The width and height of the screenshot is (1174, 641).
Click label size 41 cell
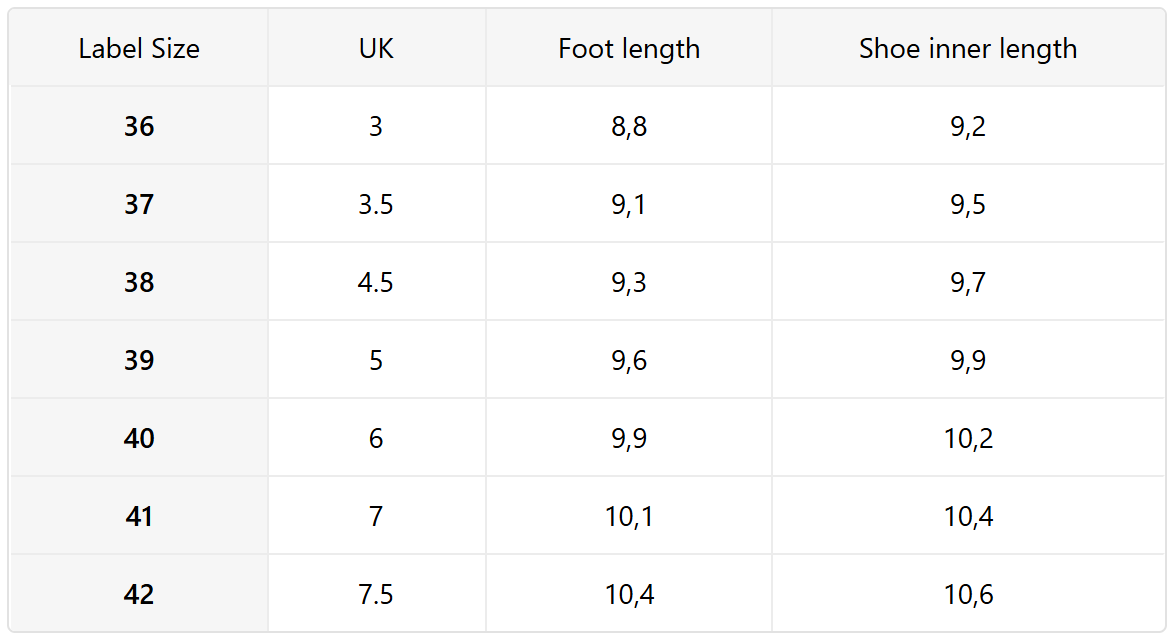pyautogui.click(x=139, y=517)
